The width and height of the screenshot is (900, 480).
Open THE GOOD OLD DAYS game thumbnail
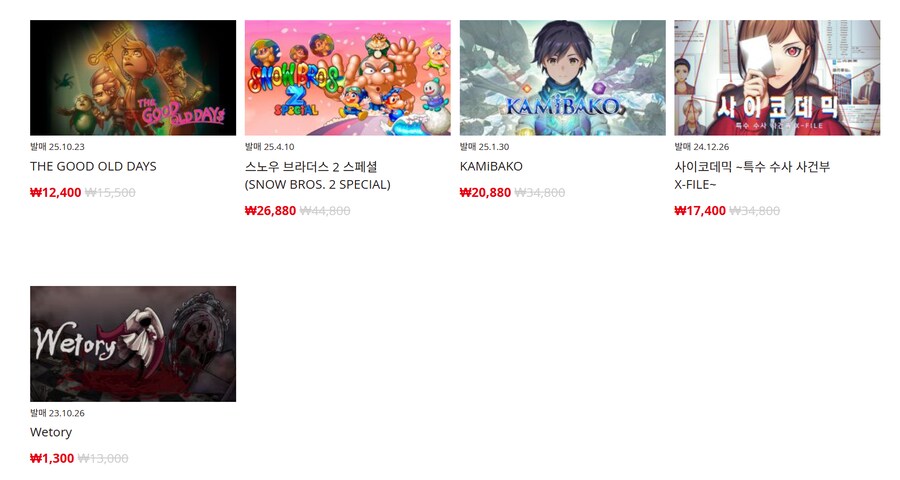[133, 78]
